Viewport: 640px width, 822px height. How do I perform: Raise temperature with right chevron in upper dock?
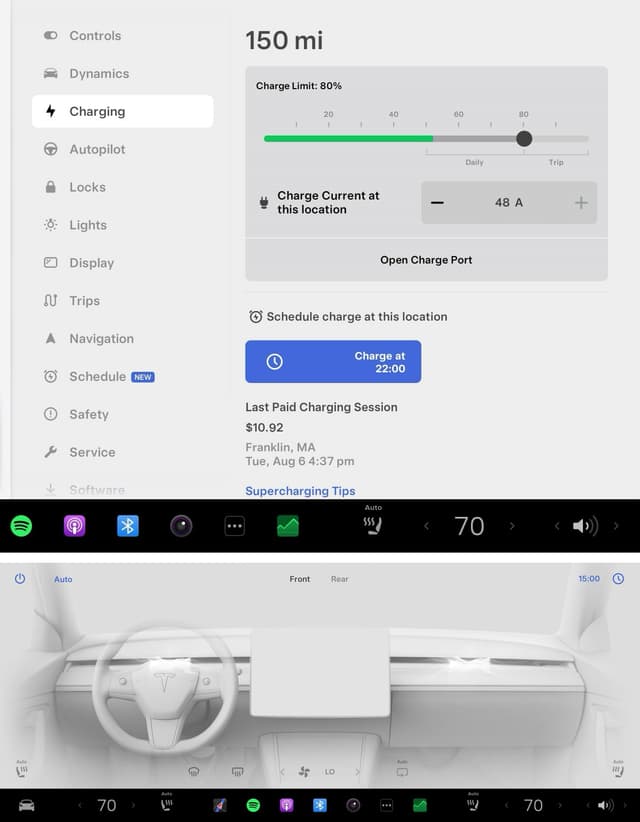pos(513,526)
